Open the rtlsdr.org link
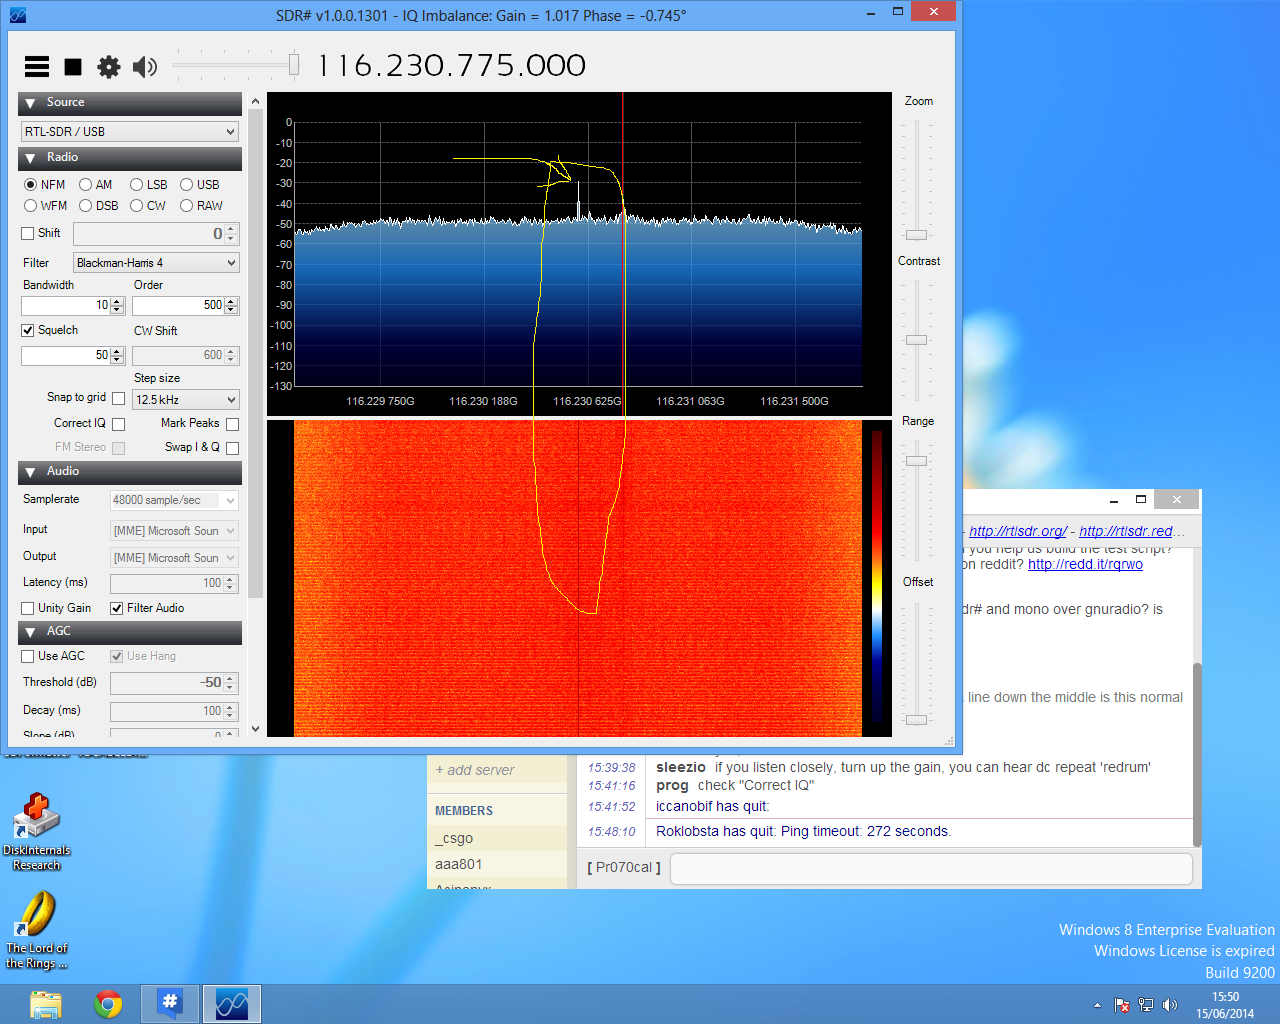1280x1024 pixels. coord(1018,531)
